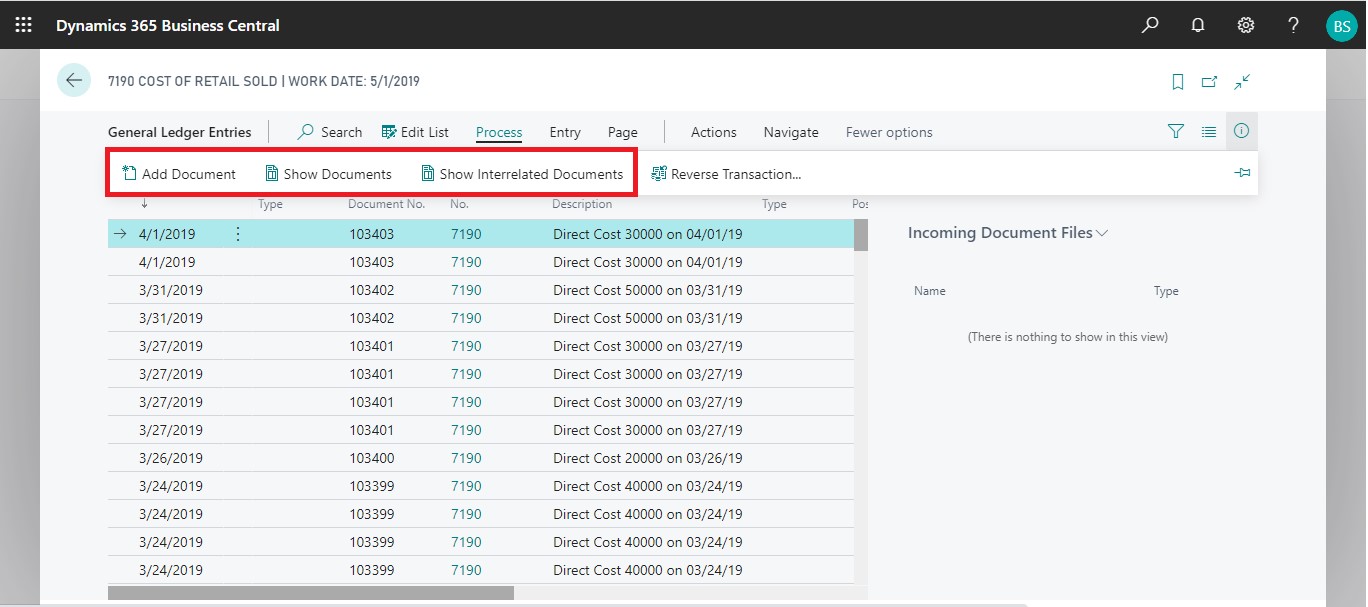Expand the Incoming Document Files chevron
Image resolution: width=1368 pixels, height=607 pixels.
pyautogui.click(x=1102, y=233)
